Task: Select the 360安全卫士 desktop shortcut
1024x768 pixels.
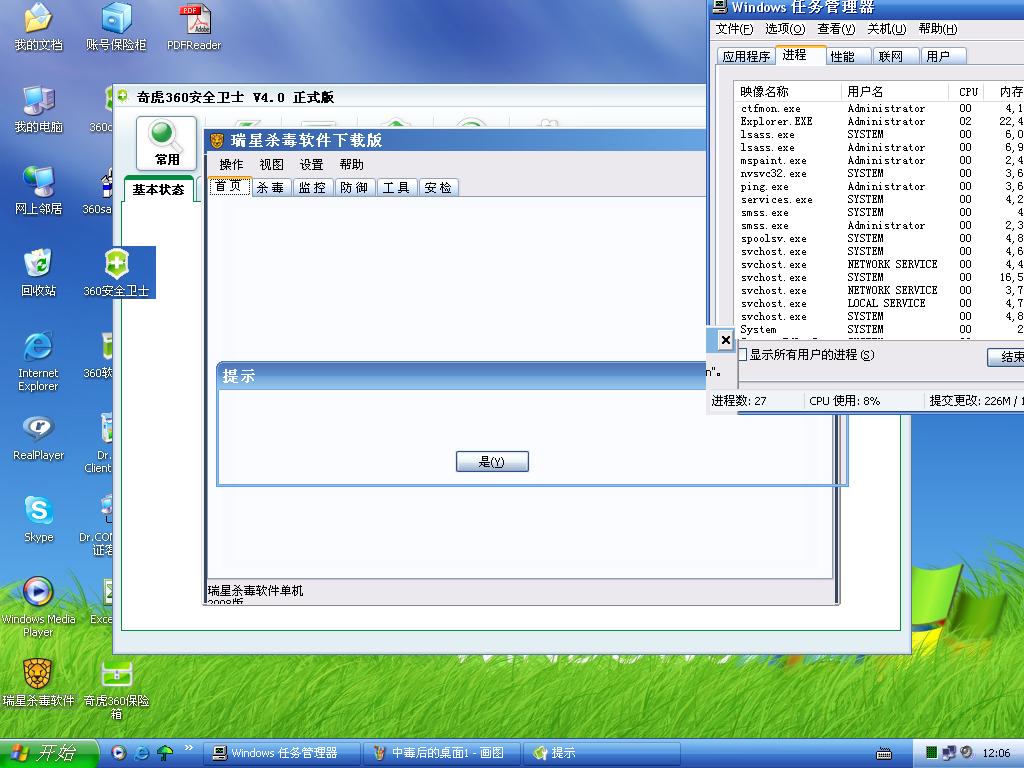Action: 116,273
